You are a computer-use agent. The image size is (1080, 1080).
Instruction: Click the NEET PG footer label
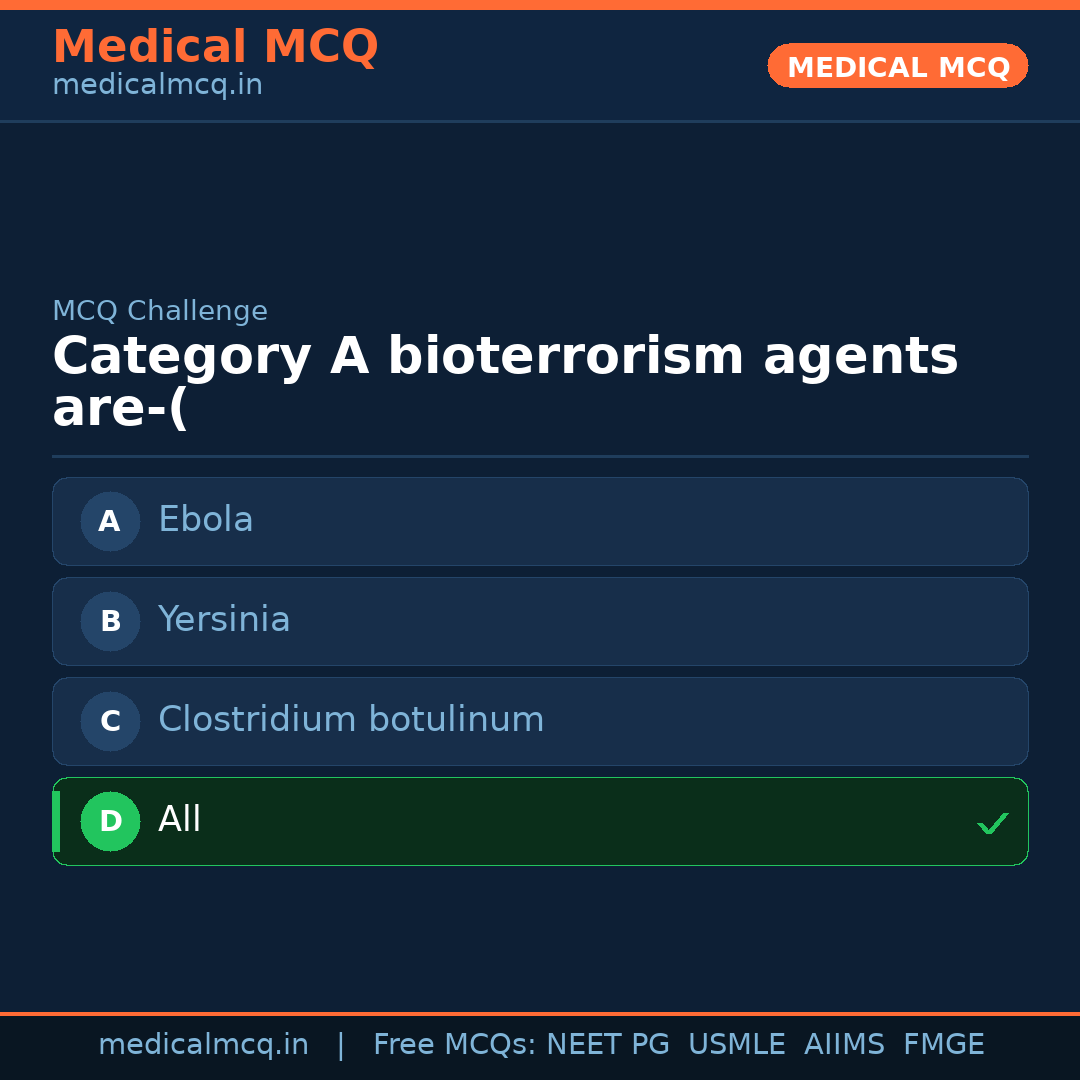pyautogui.click(x=607, y=1044)
